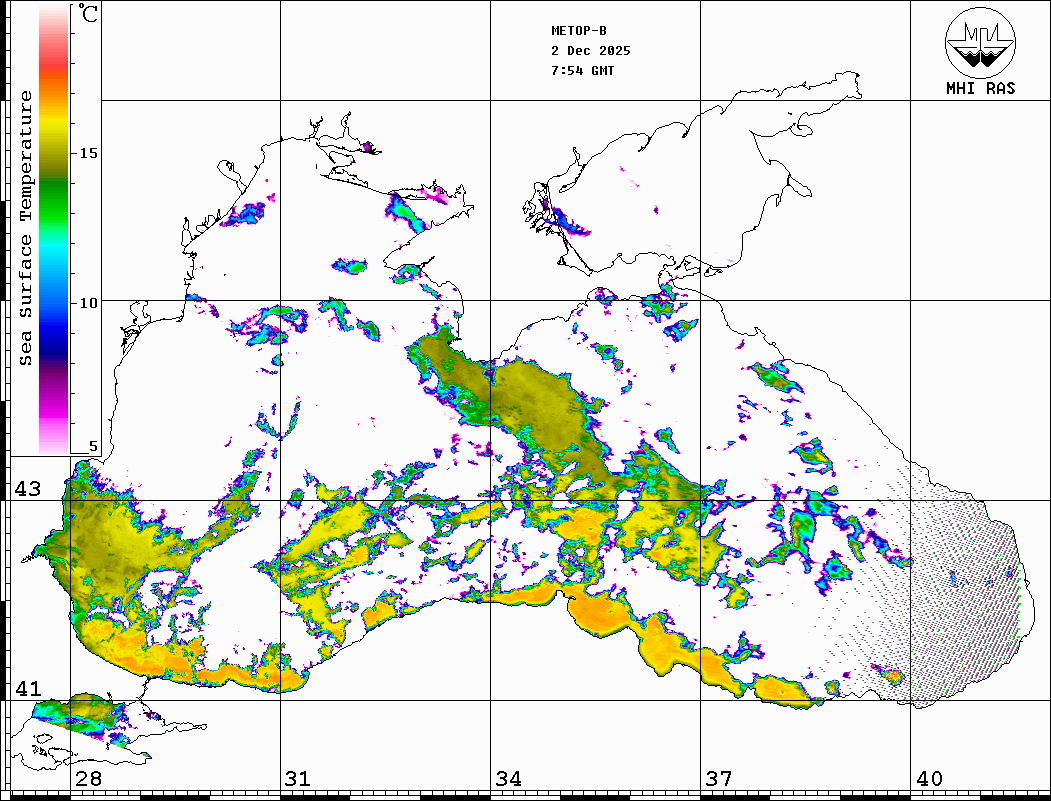Pick the 5 degree mark on the color scale
This screenshot has width=1051, height=801.
(x=93, y=446)
